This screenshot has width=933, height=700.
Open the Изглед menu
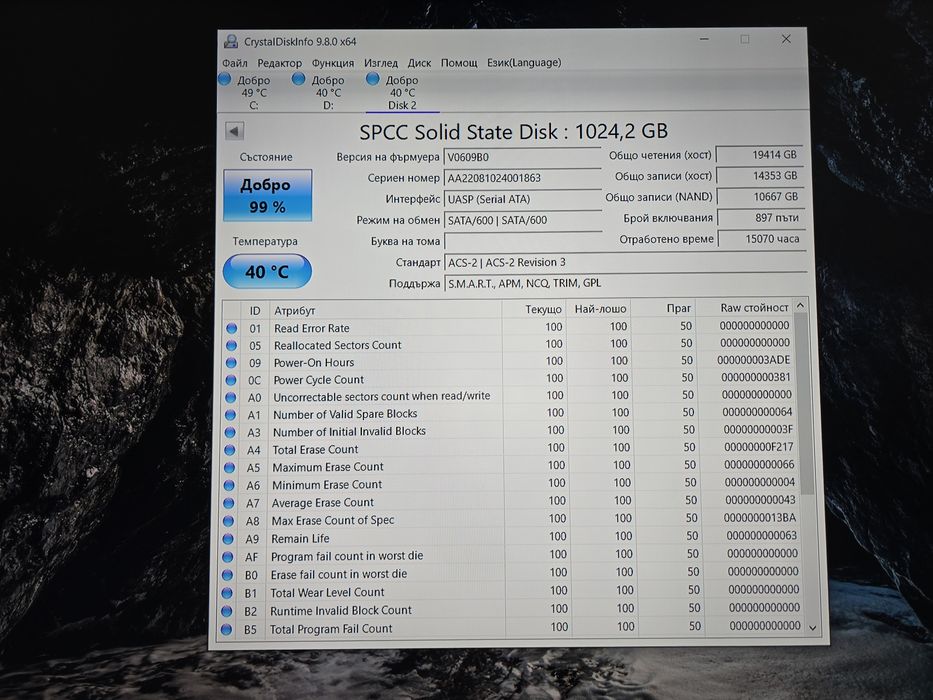point(381,63)
